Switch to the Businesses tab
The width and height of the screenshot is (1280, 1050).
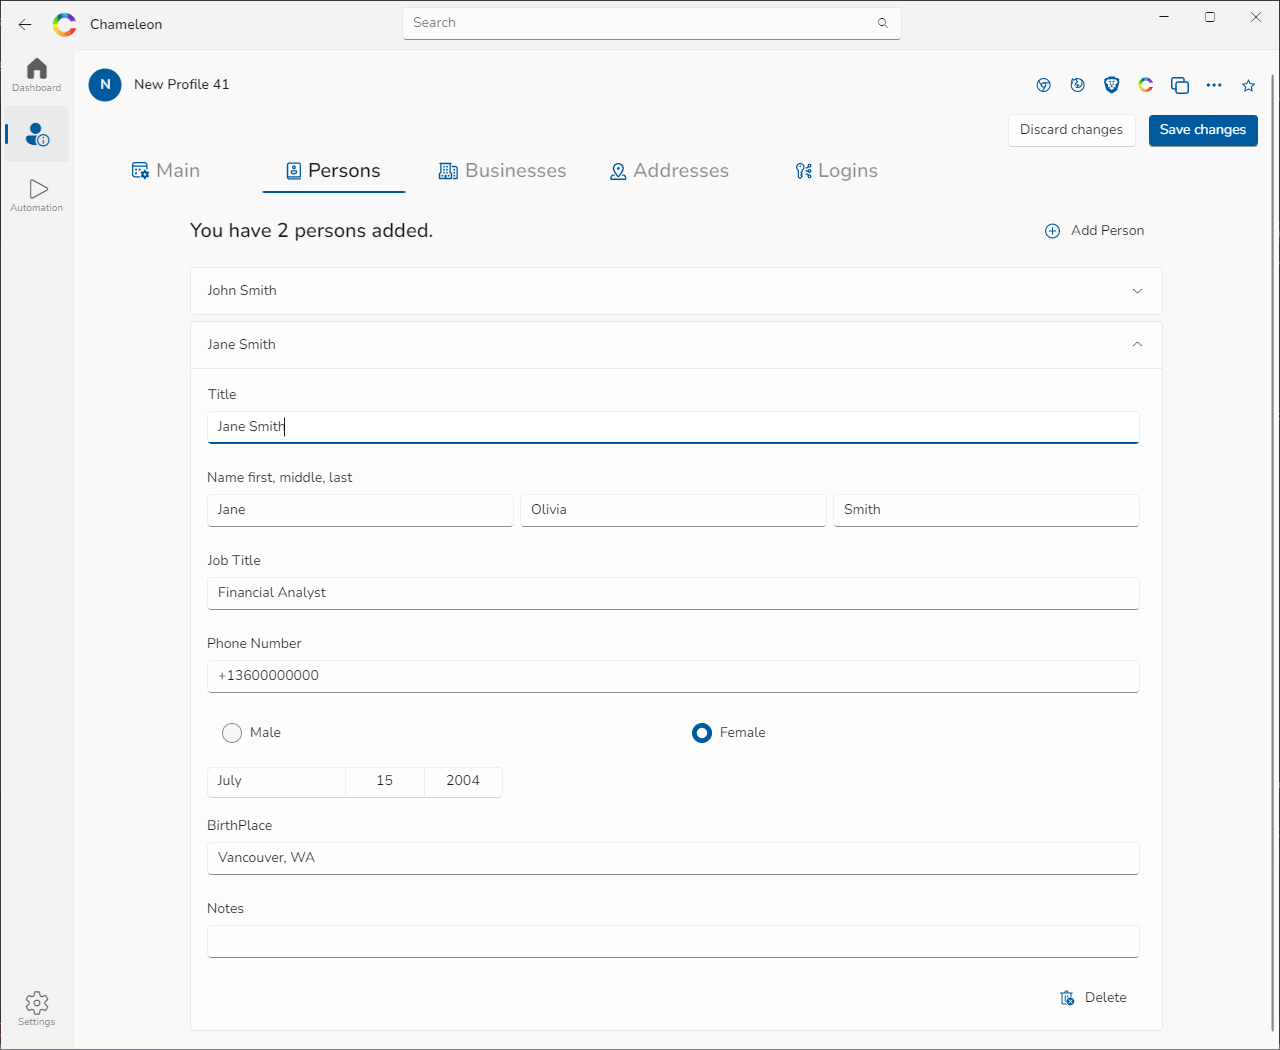(502, 171)
